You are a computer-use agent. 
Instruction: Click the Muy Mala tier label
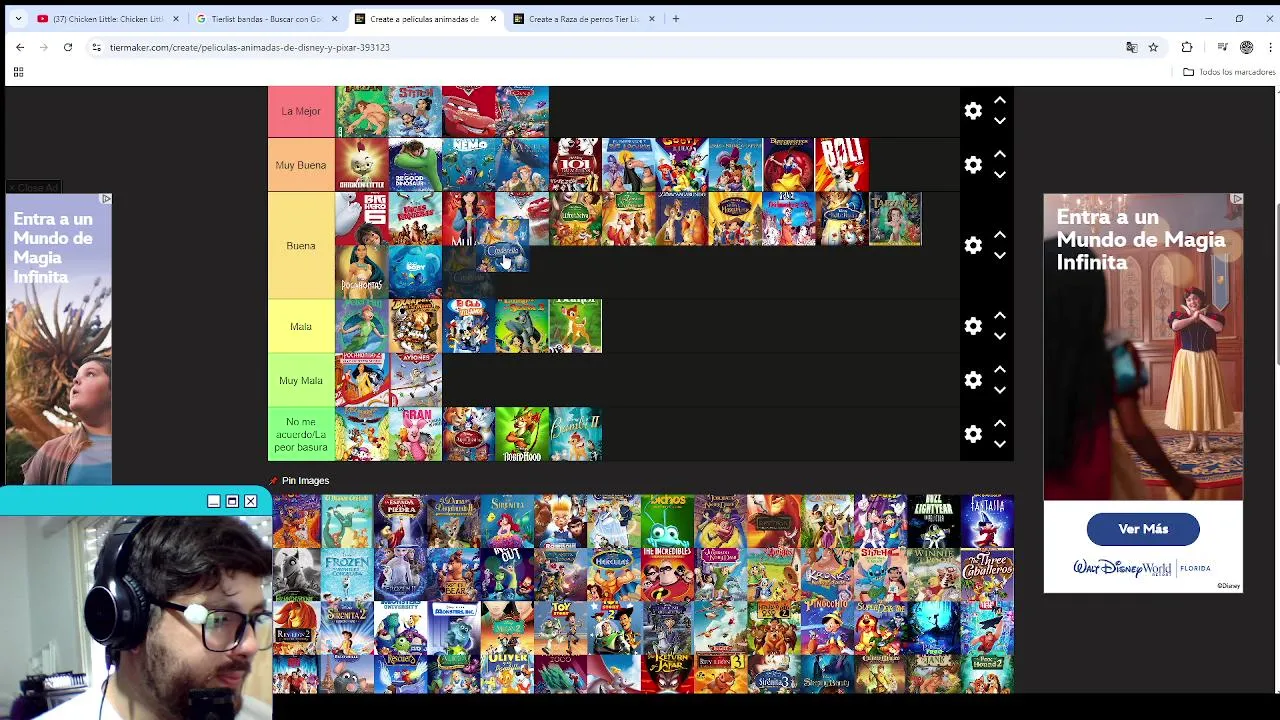(x=301, y=380)
